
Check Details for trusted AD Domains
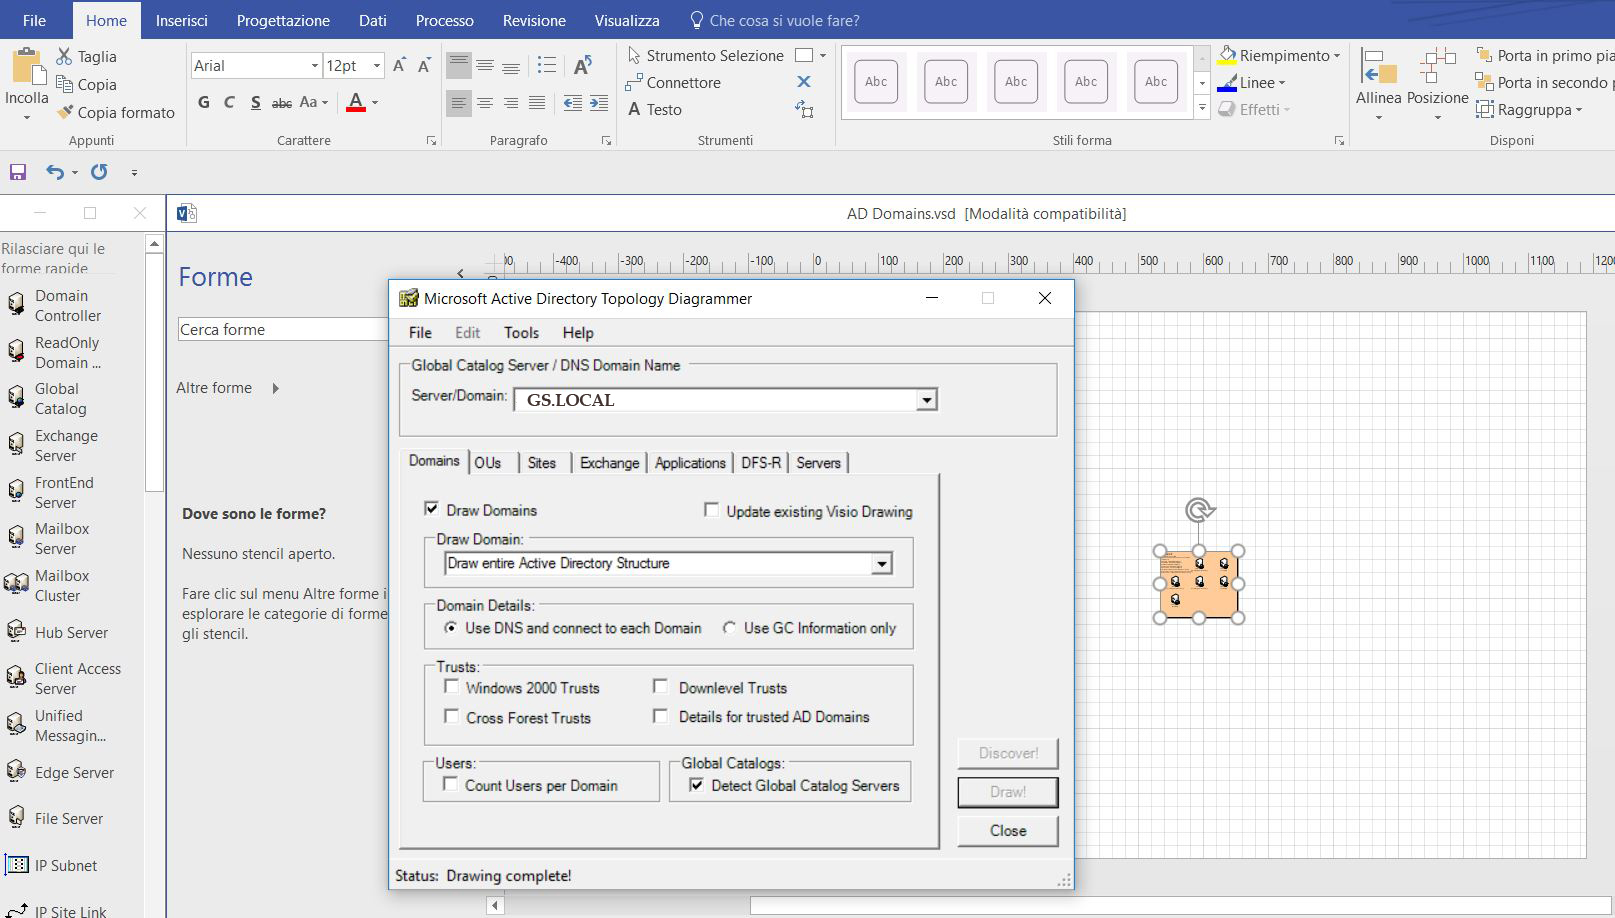coord(660,716)
